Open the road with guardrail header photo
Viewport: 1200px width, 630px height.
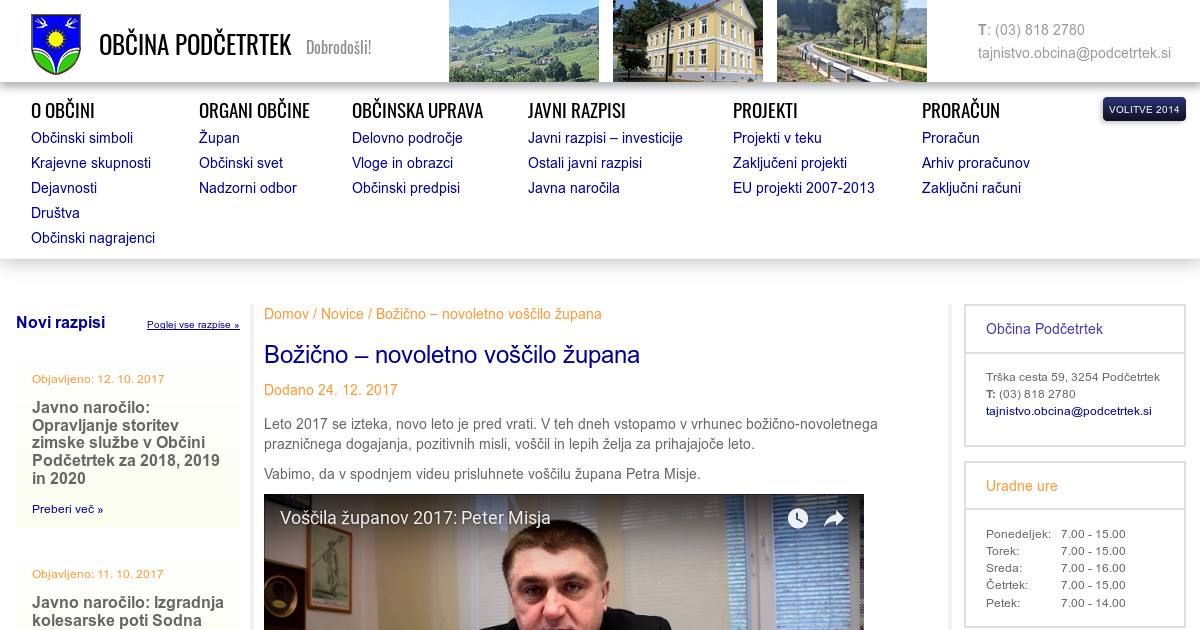pyautogui.click(x=851, y=41)
